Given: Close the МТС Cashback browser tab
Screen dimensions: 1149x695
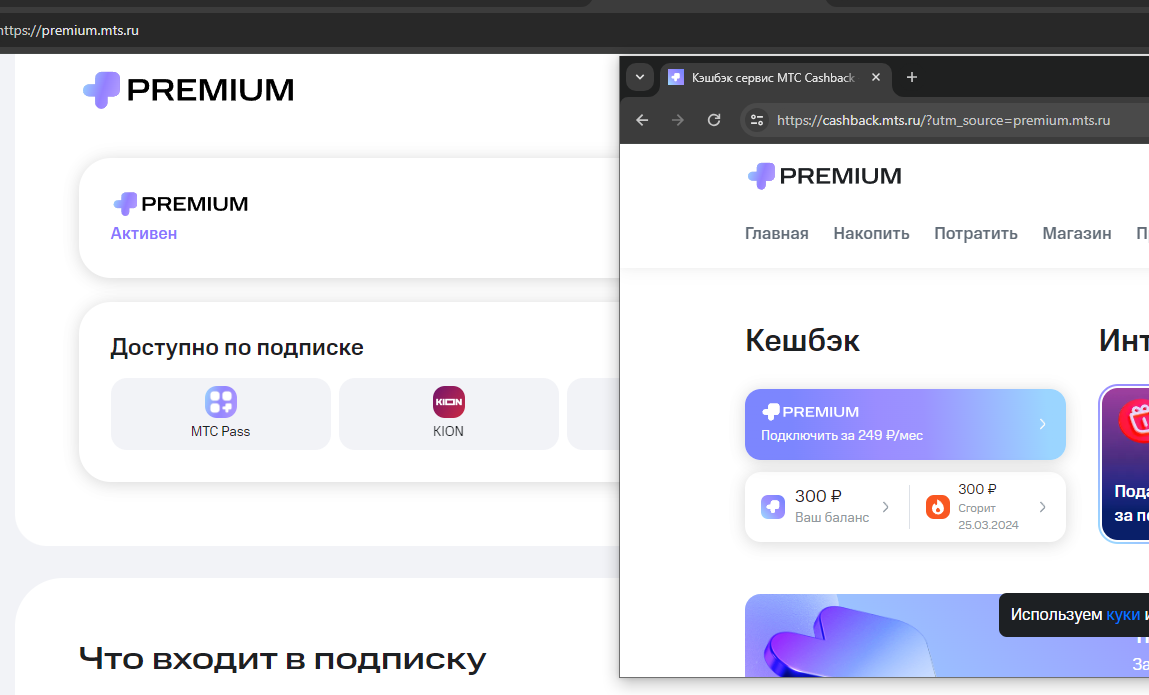Looking at the screenshot, I should 876,77.
